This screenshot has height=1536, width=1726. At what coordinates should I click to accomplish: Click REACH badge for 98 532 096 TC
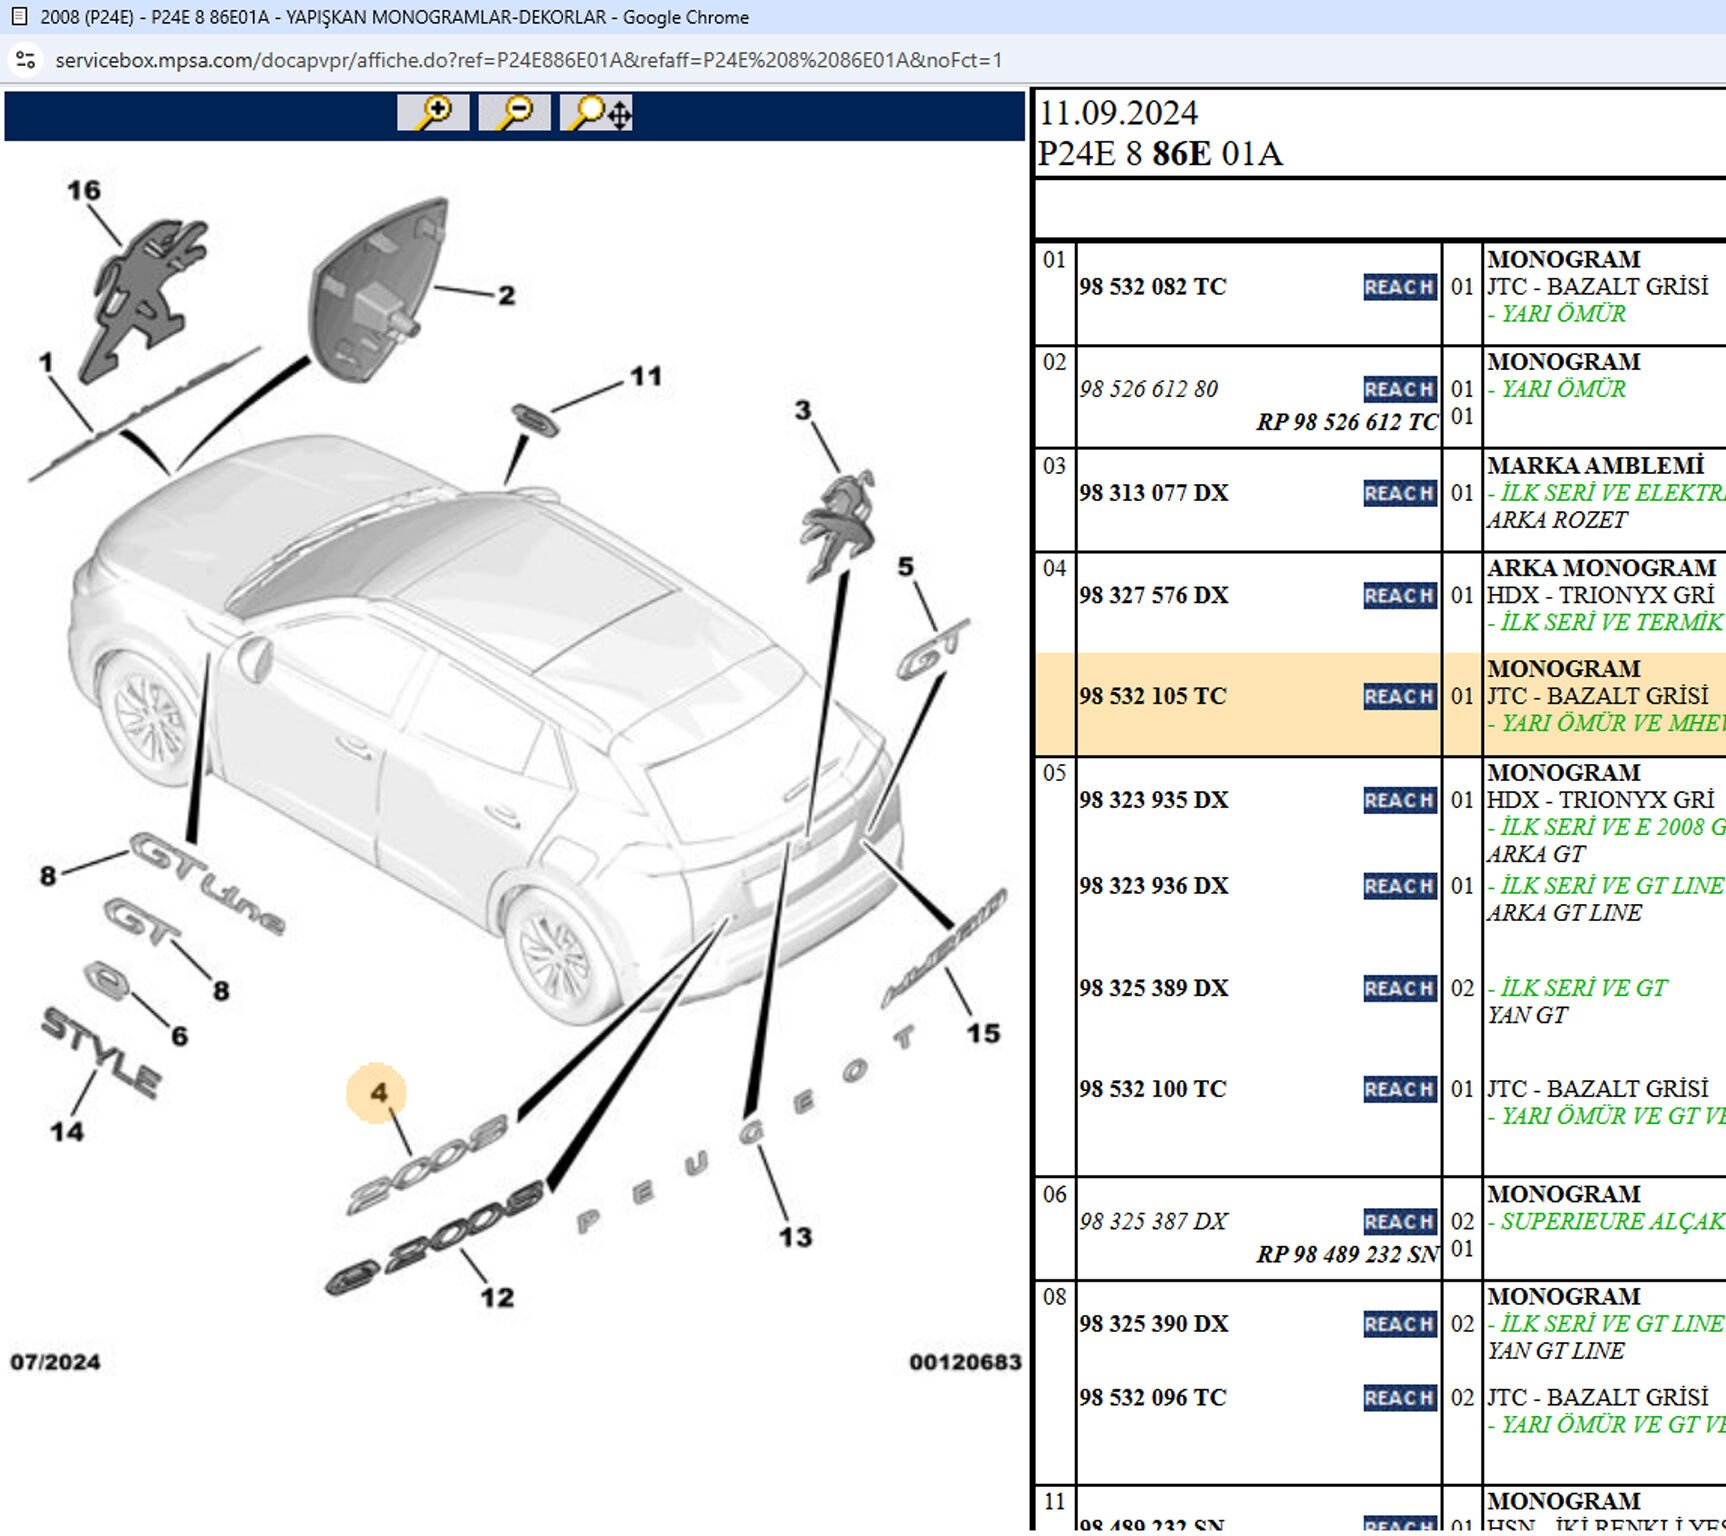1400,1398
